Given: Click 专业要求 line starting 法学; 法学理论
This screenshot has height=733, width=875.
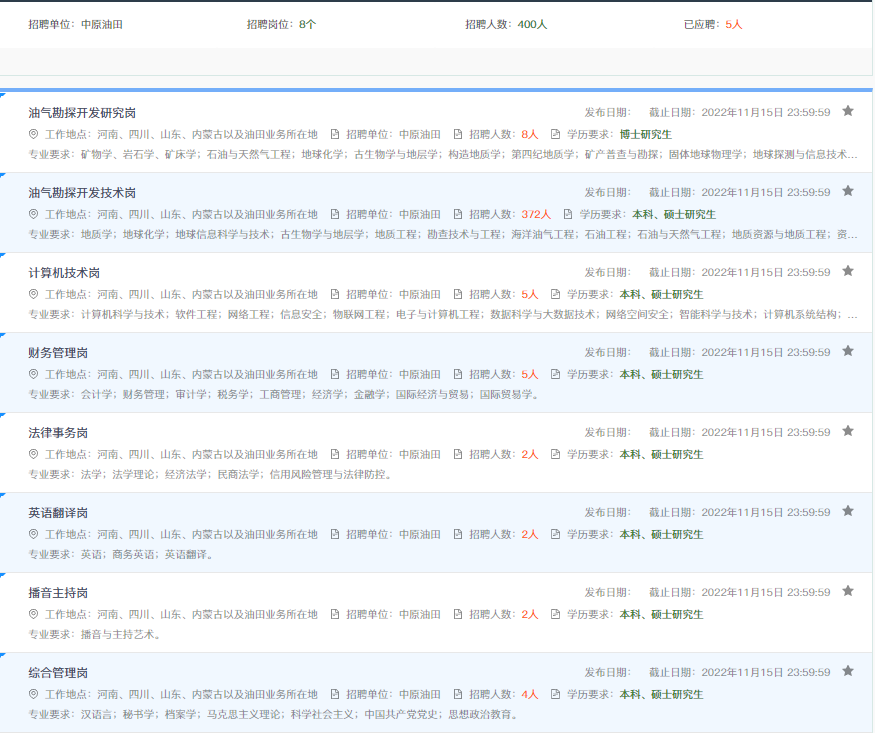Looking at the screenshot, I should 211,474.
